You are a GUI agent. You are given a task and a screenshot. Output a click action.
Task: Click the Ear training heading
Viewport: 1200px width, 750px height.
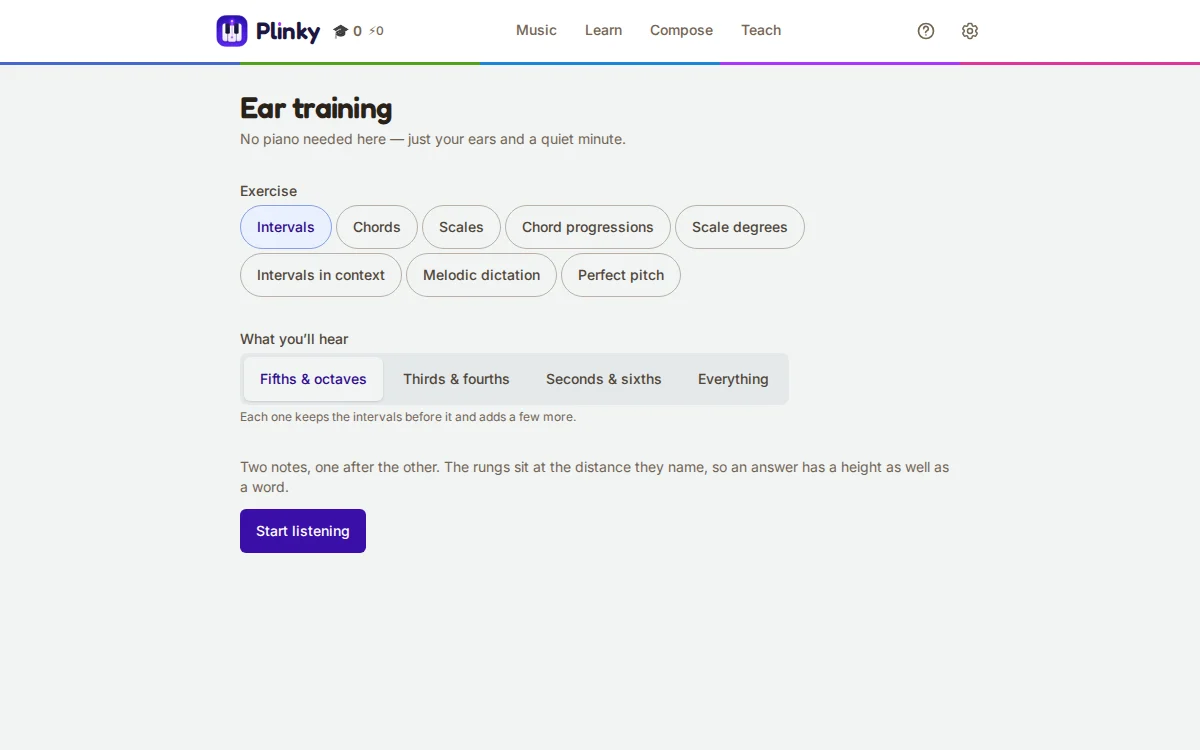pyautogui.click(x=316, y=108)
